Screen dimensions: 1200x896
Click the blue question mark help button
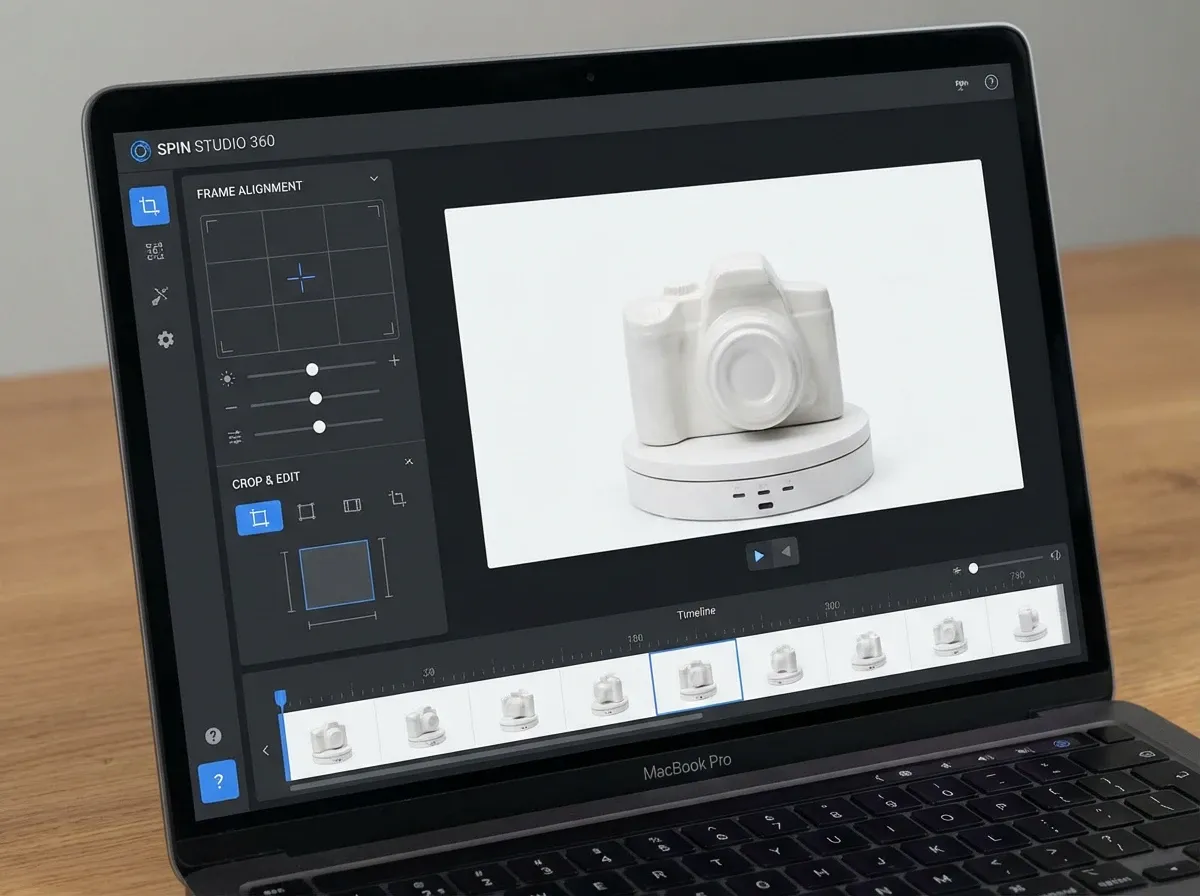(x=219, y=780)
